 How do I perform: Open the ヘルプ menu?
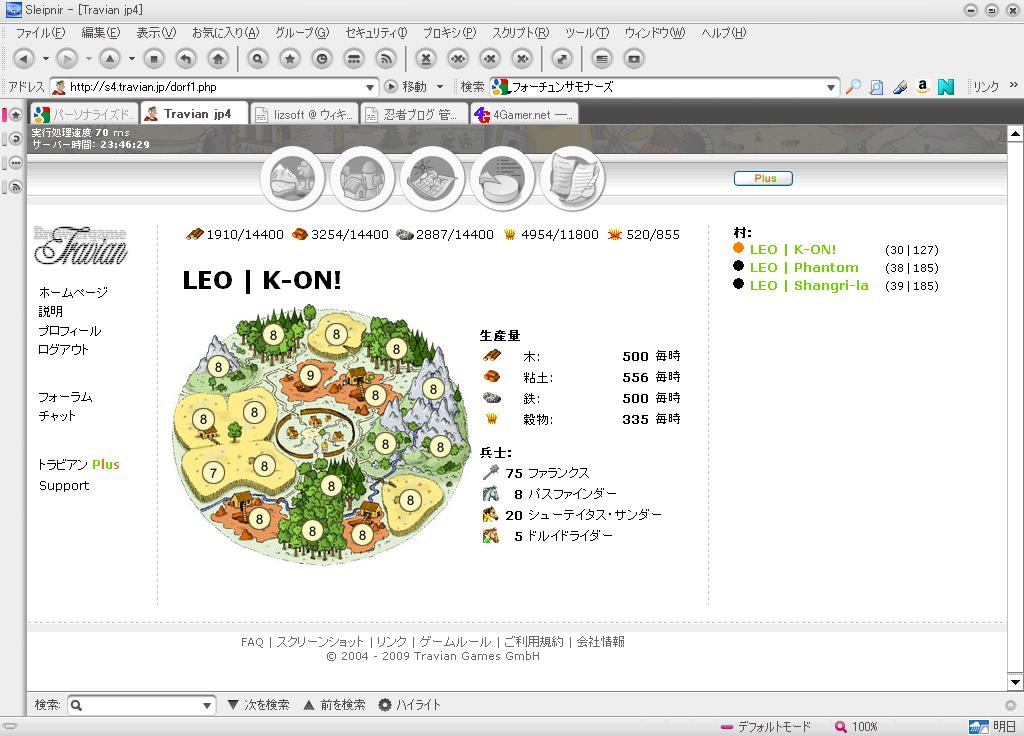click(723, 33)
